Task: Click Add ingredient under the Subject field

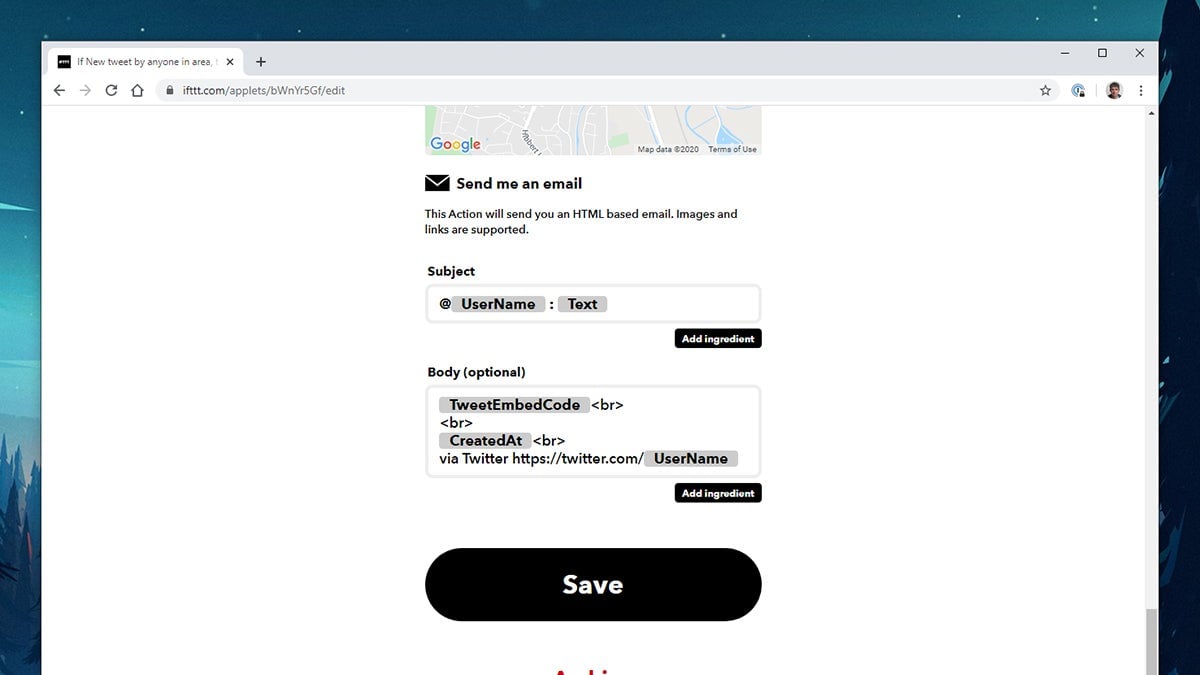Action: (x=717, y=338)
